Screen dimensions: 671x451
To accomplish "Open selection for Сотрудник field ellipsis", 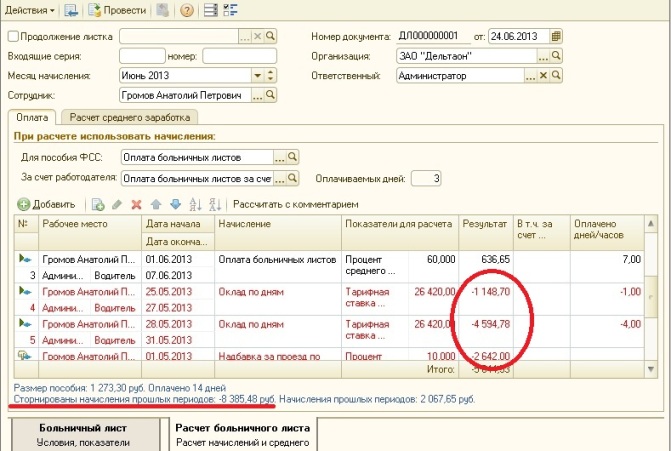I will pos(255,95).
